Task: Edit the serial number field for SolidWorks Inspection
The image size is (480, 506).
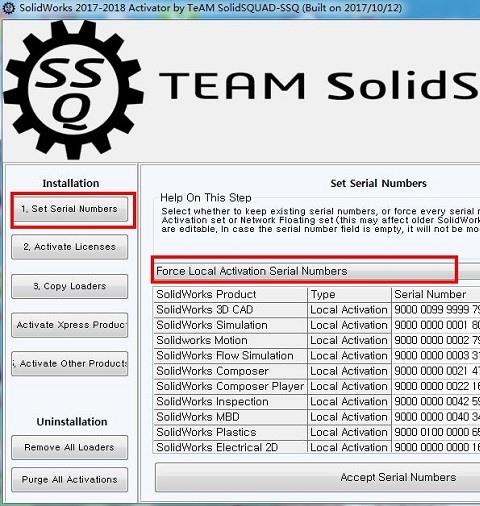Action: pyautogui.click(x=436, y=402)
